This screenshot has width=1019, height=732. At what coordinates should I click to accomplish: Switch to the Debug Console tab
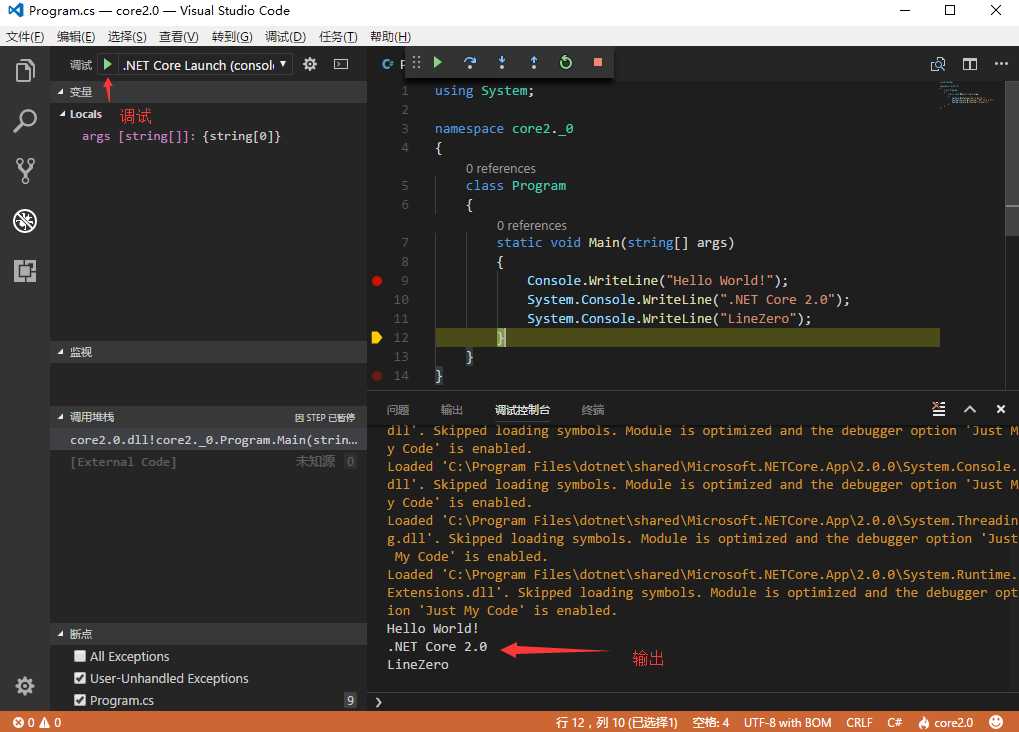[x=522, y=410]
